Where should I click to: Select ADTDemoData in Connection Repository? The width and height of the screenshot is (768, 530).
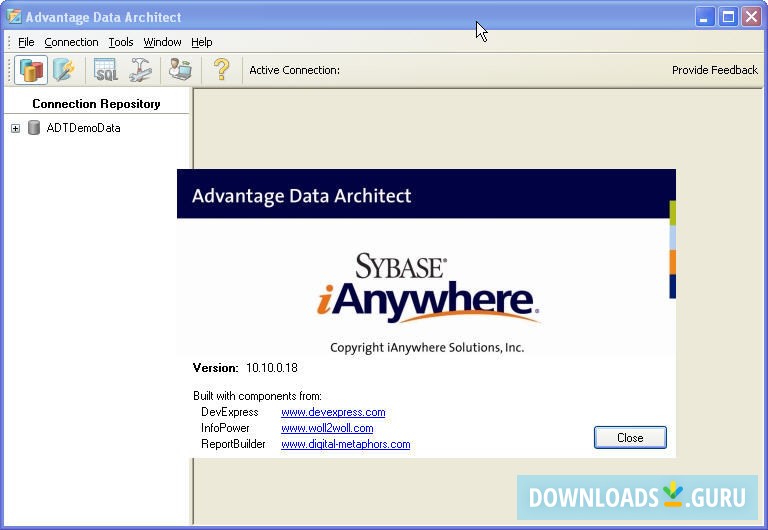pyautogui.click(x=83, y=128)
